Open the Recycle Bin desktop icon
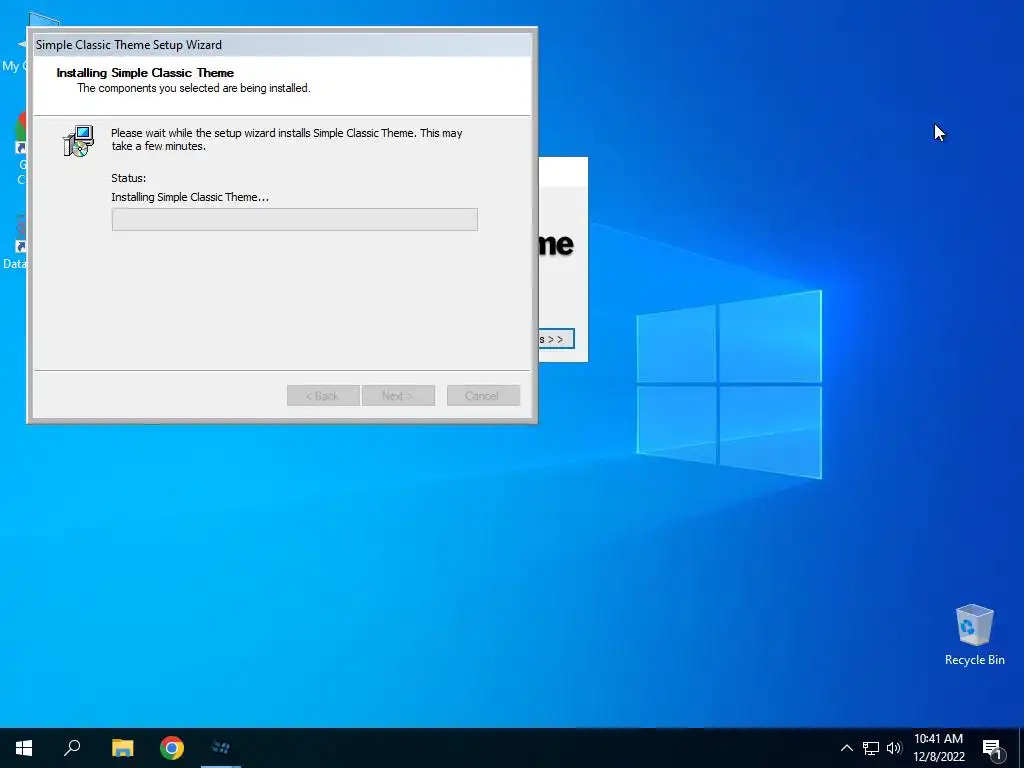 (974, 635)
